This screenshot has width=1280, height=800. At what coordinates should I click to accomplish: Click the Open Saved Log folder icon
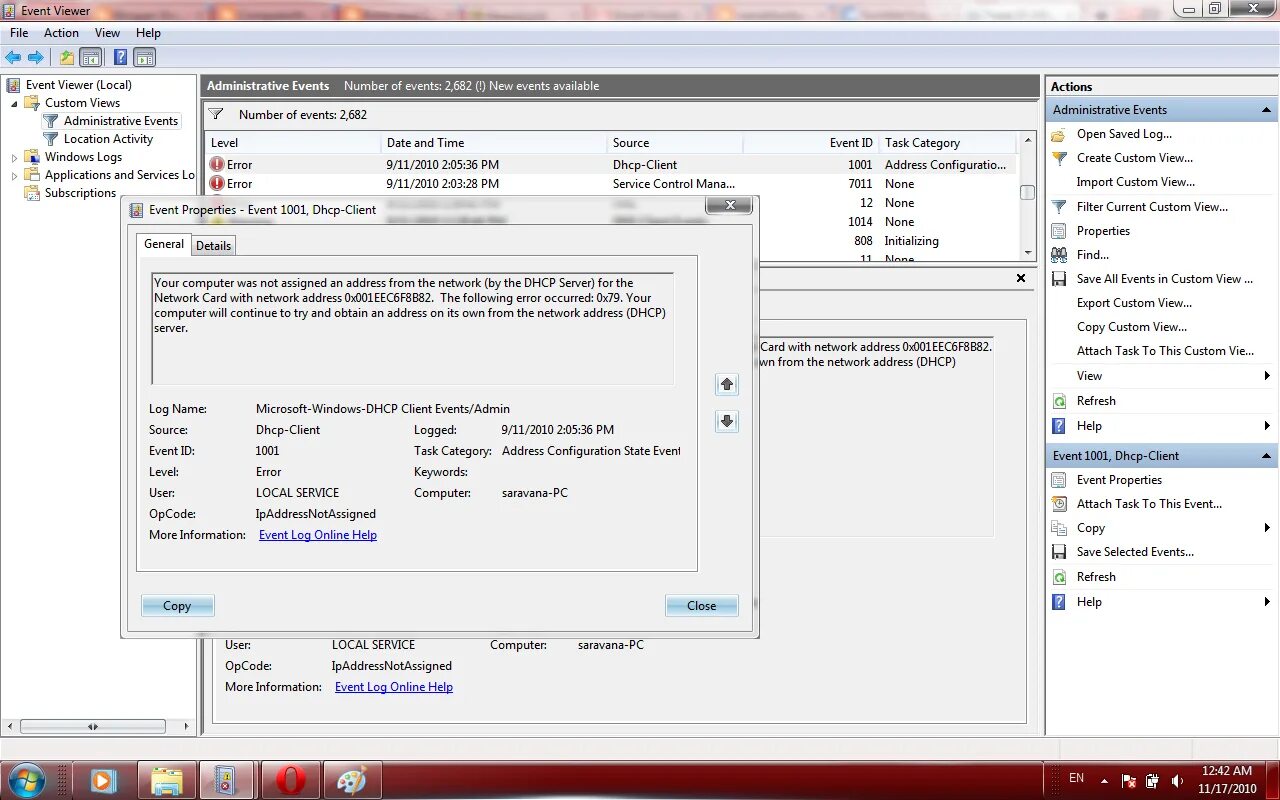click(1059, 134)
